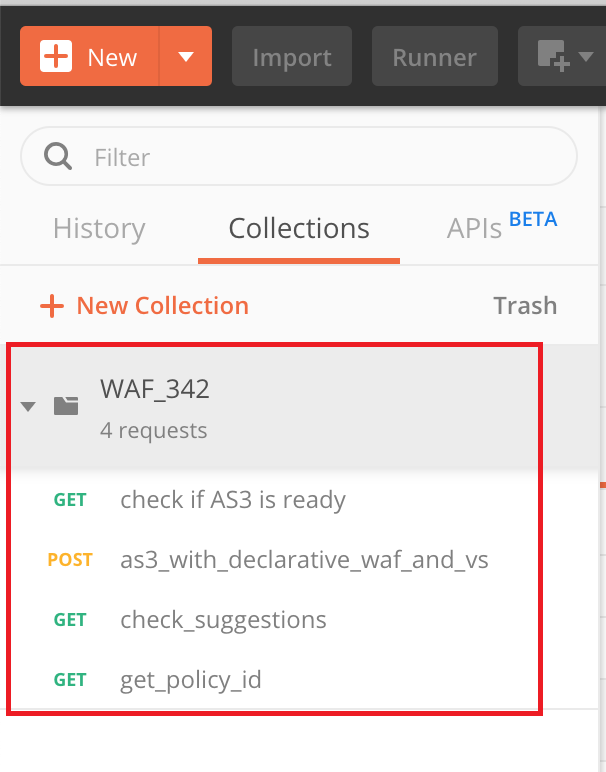Open the APIs BETA tab
The width and height of the screenshot is (606, 772).
pyautogui.click(x=502, y=226)
